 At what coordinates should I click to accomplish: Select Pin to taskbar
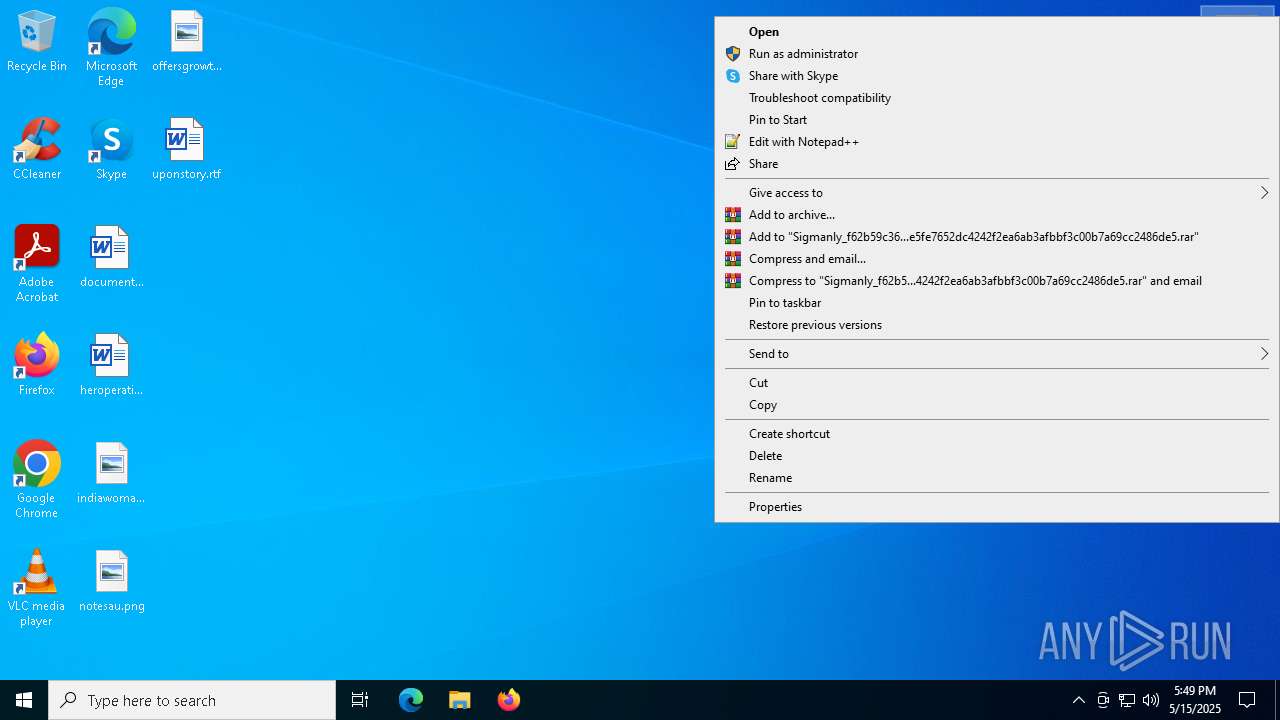(997, 303)
